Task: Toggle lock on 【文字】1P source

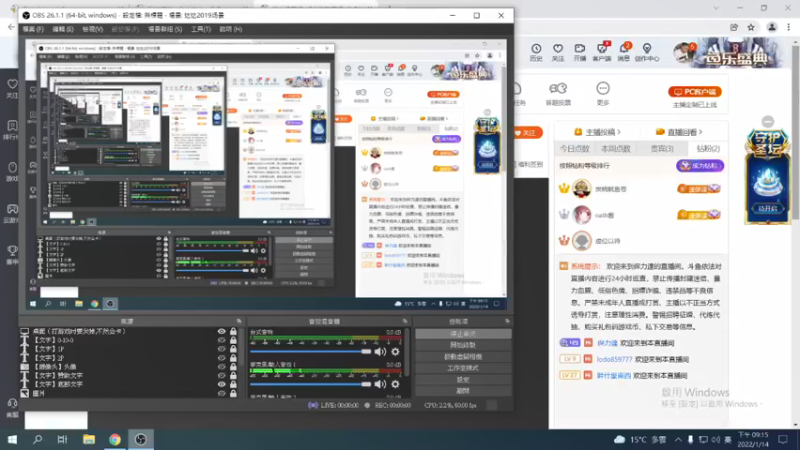Action: pos(233,349)
